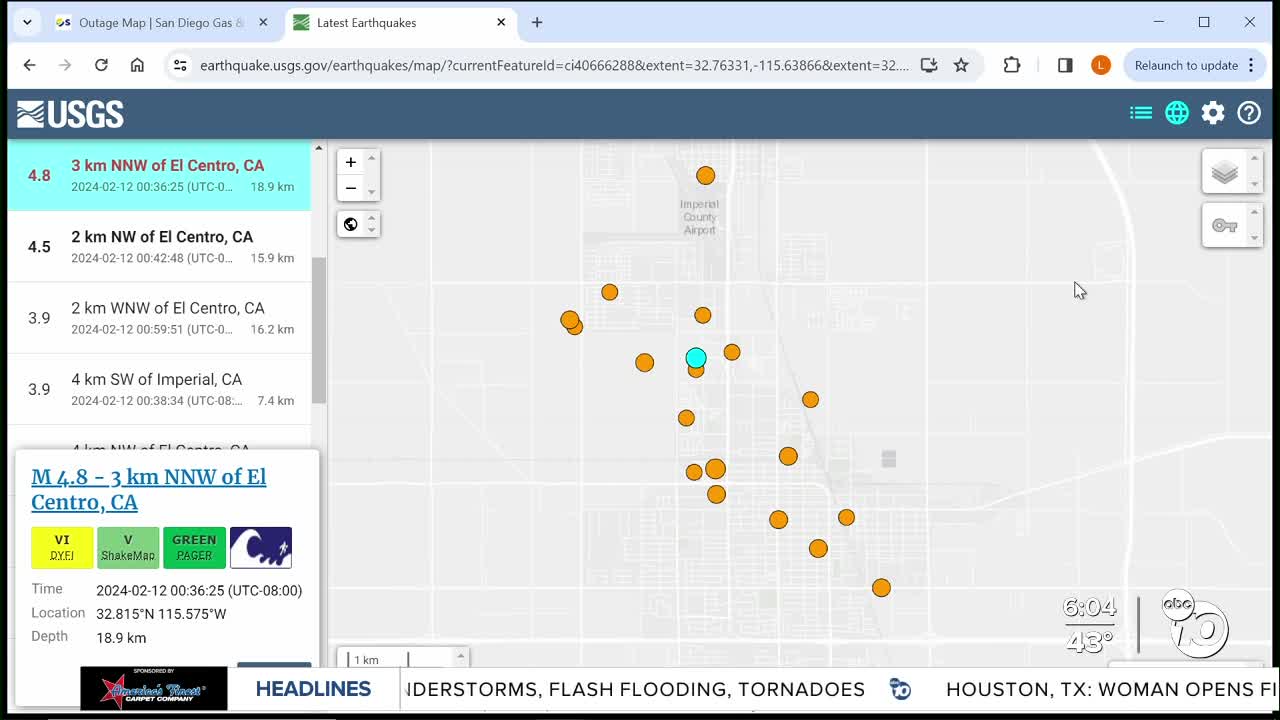The width and height of the screenshot is (1280, 720).
Task: Open the map view globe icon in header
Action: (1177, 113)
